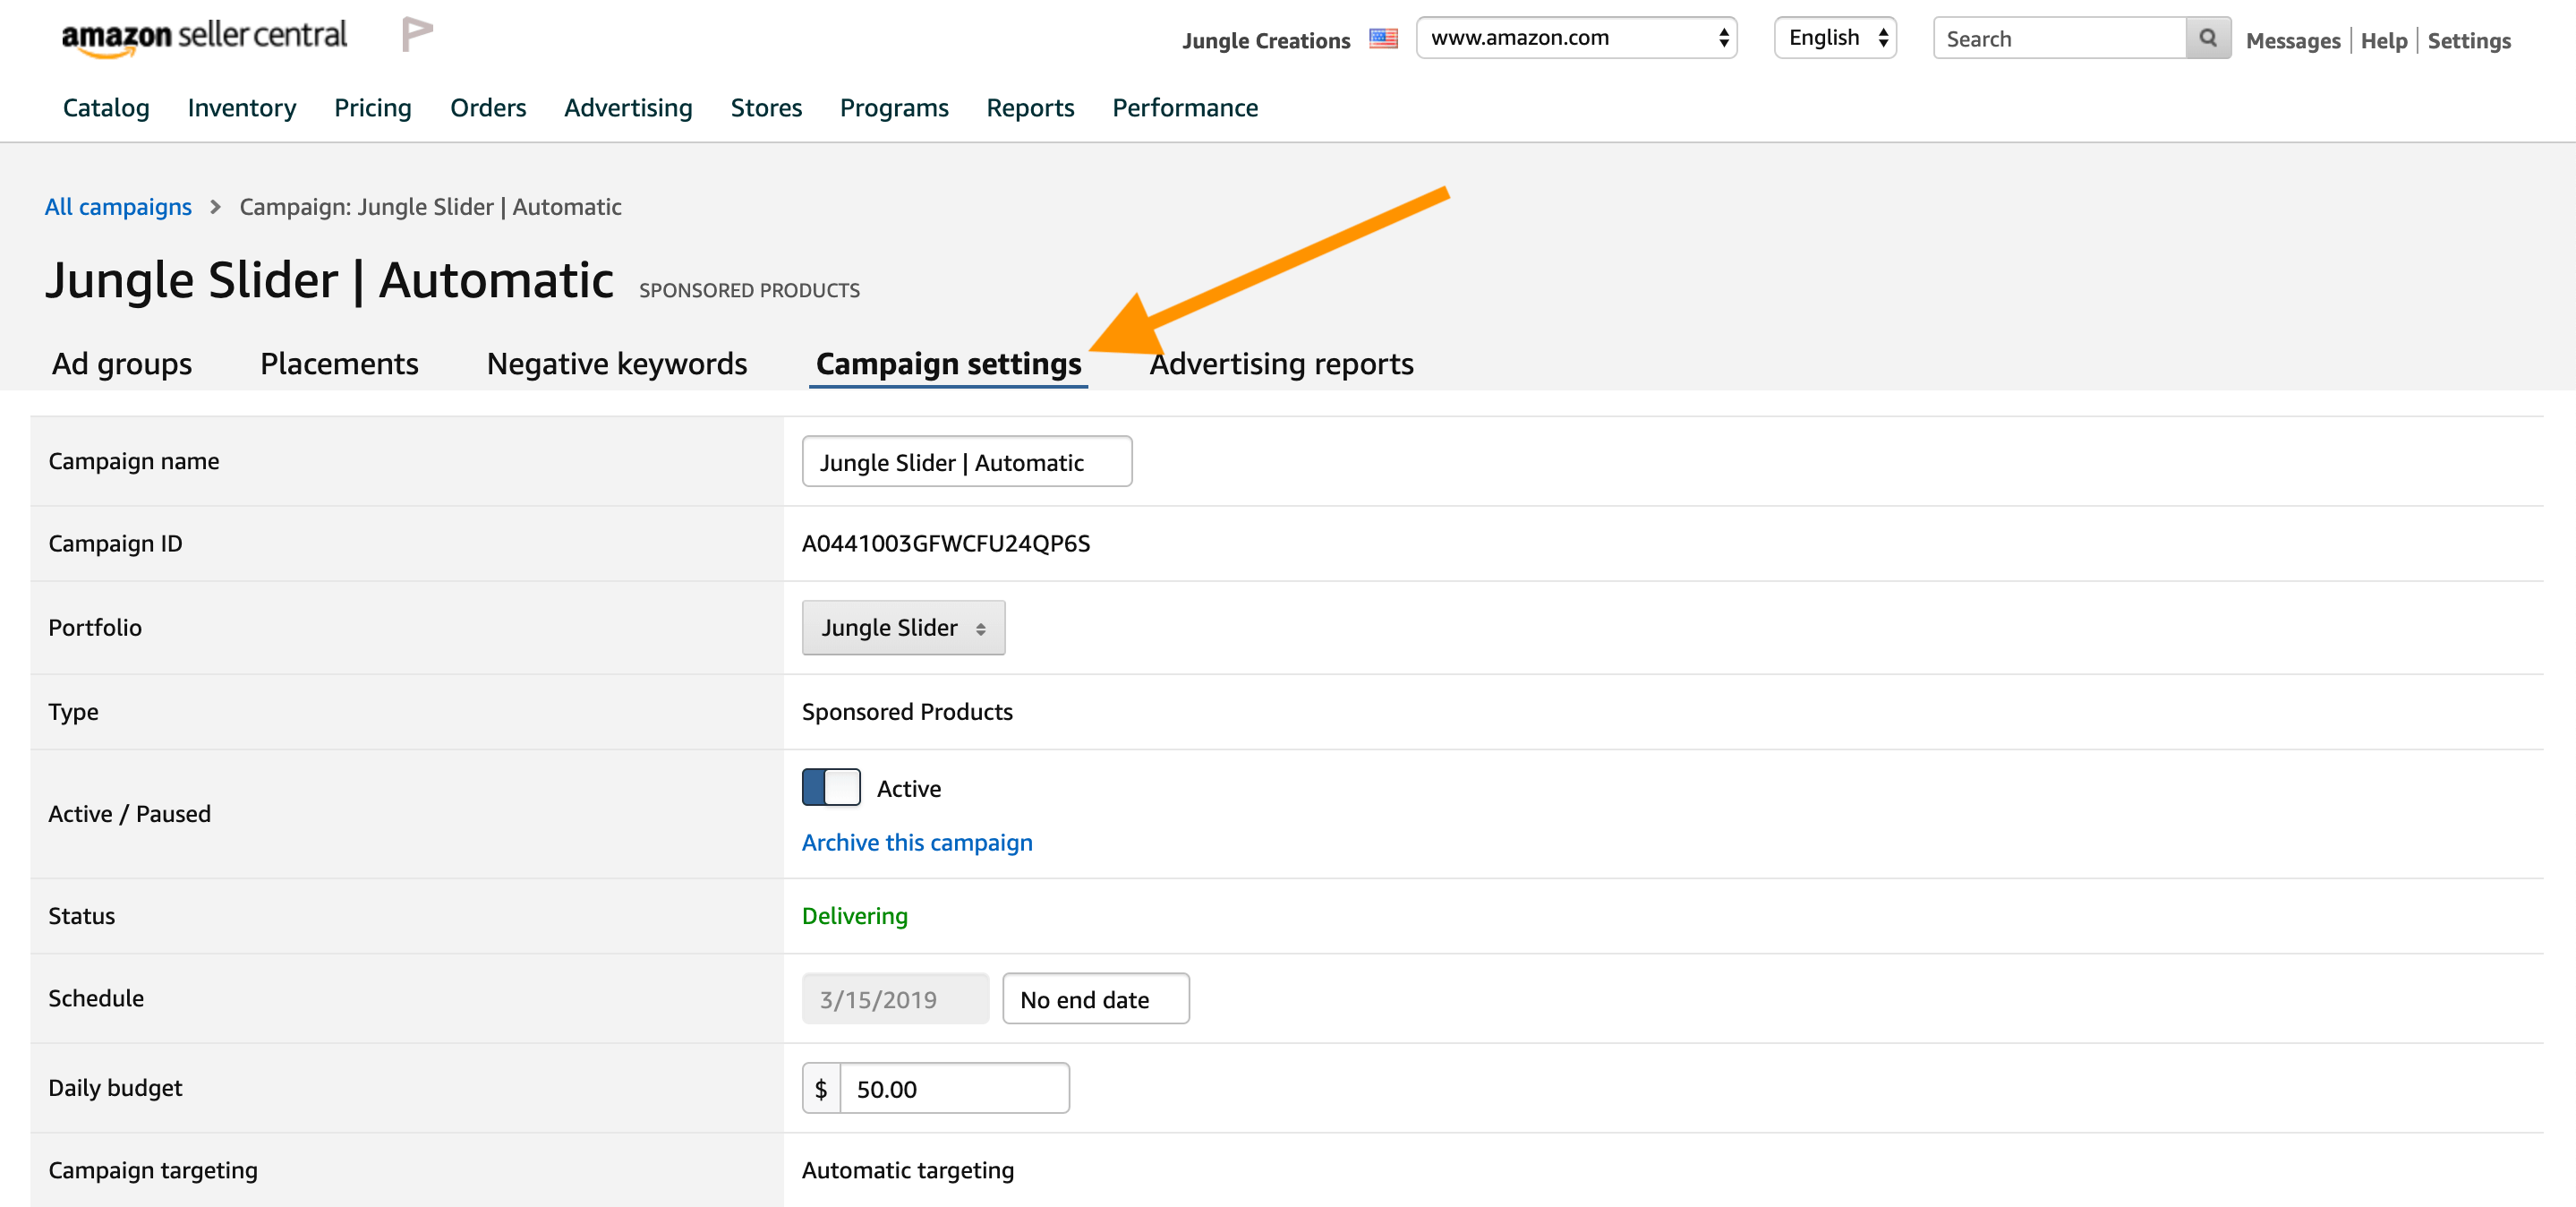Switch to the Negative keywords tab
Image resolution: width=2576 pixels, height=1207 pixels.
(616, 364)
